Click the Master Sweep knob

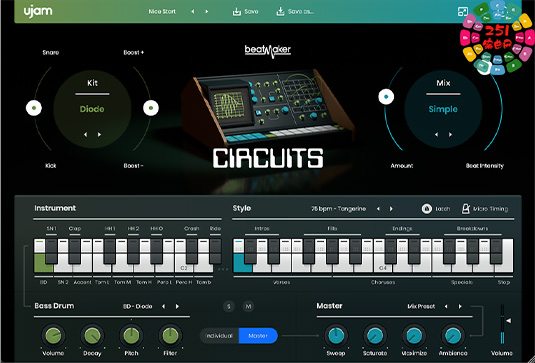point(336,336)
